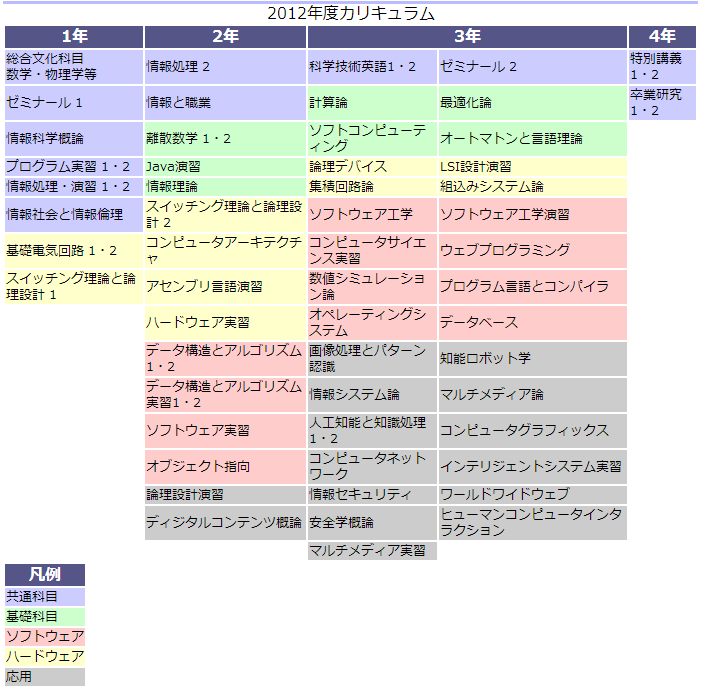Image resolution: width=709 pixels, height=693 pixels.
Task: Select 画像処理とパターン認識 cell
Action: (372, 358)
